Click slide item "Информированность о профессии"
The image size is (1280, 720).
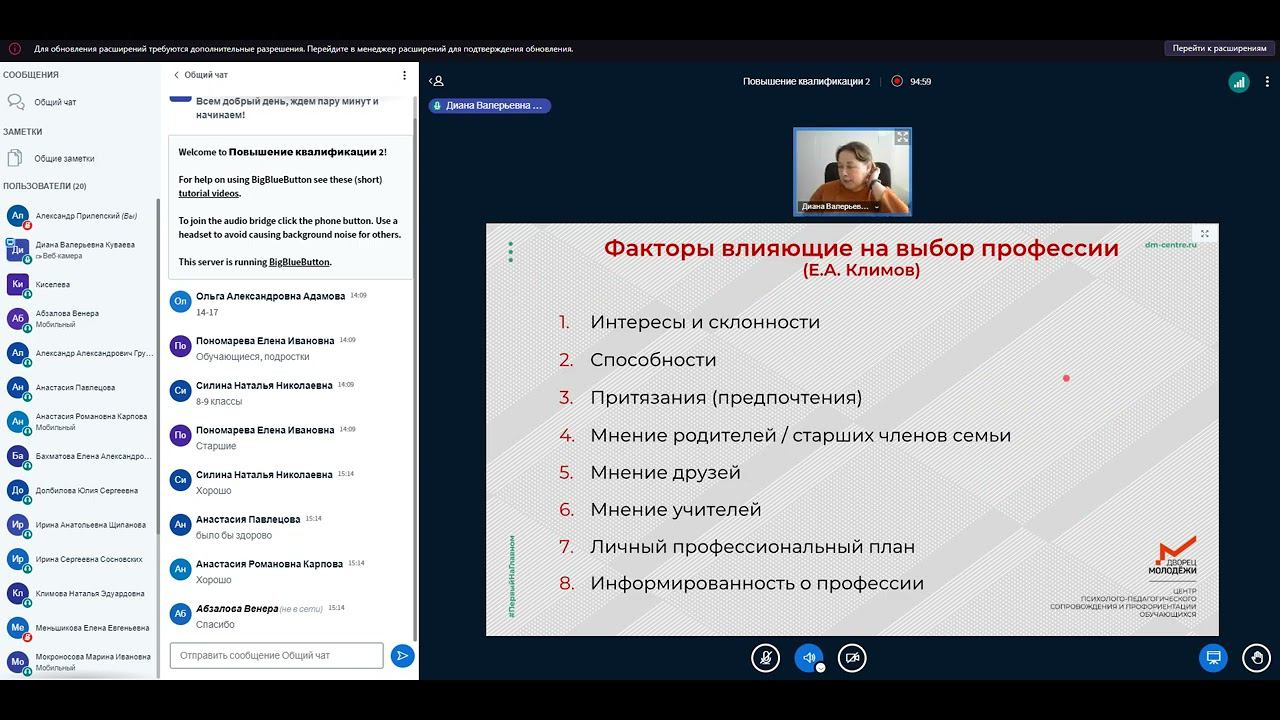757,584
